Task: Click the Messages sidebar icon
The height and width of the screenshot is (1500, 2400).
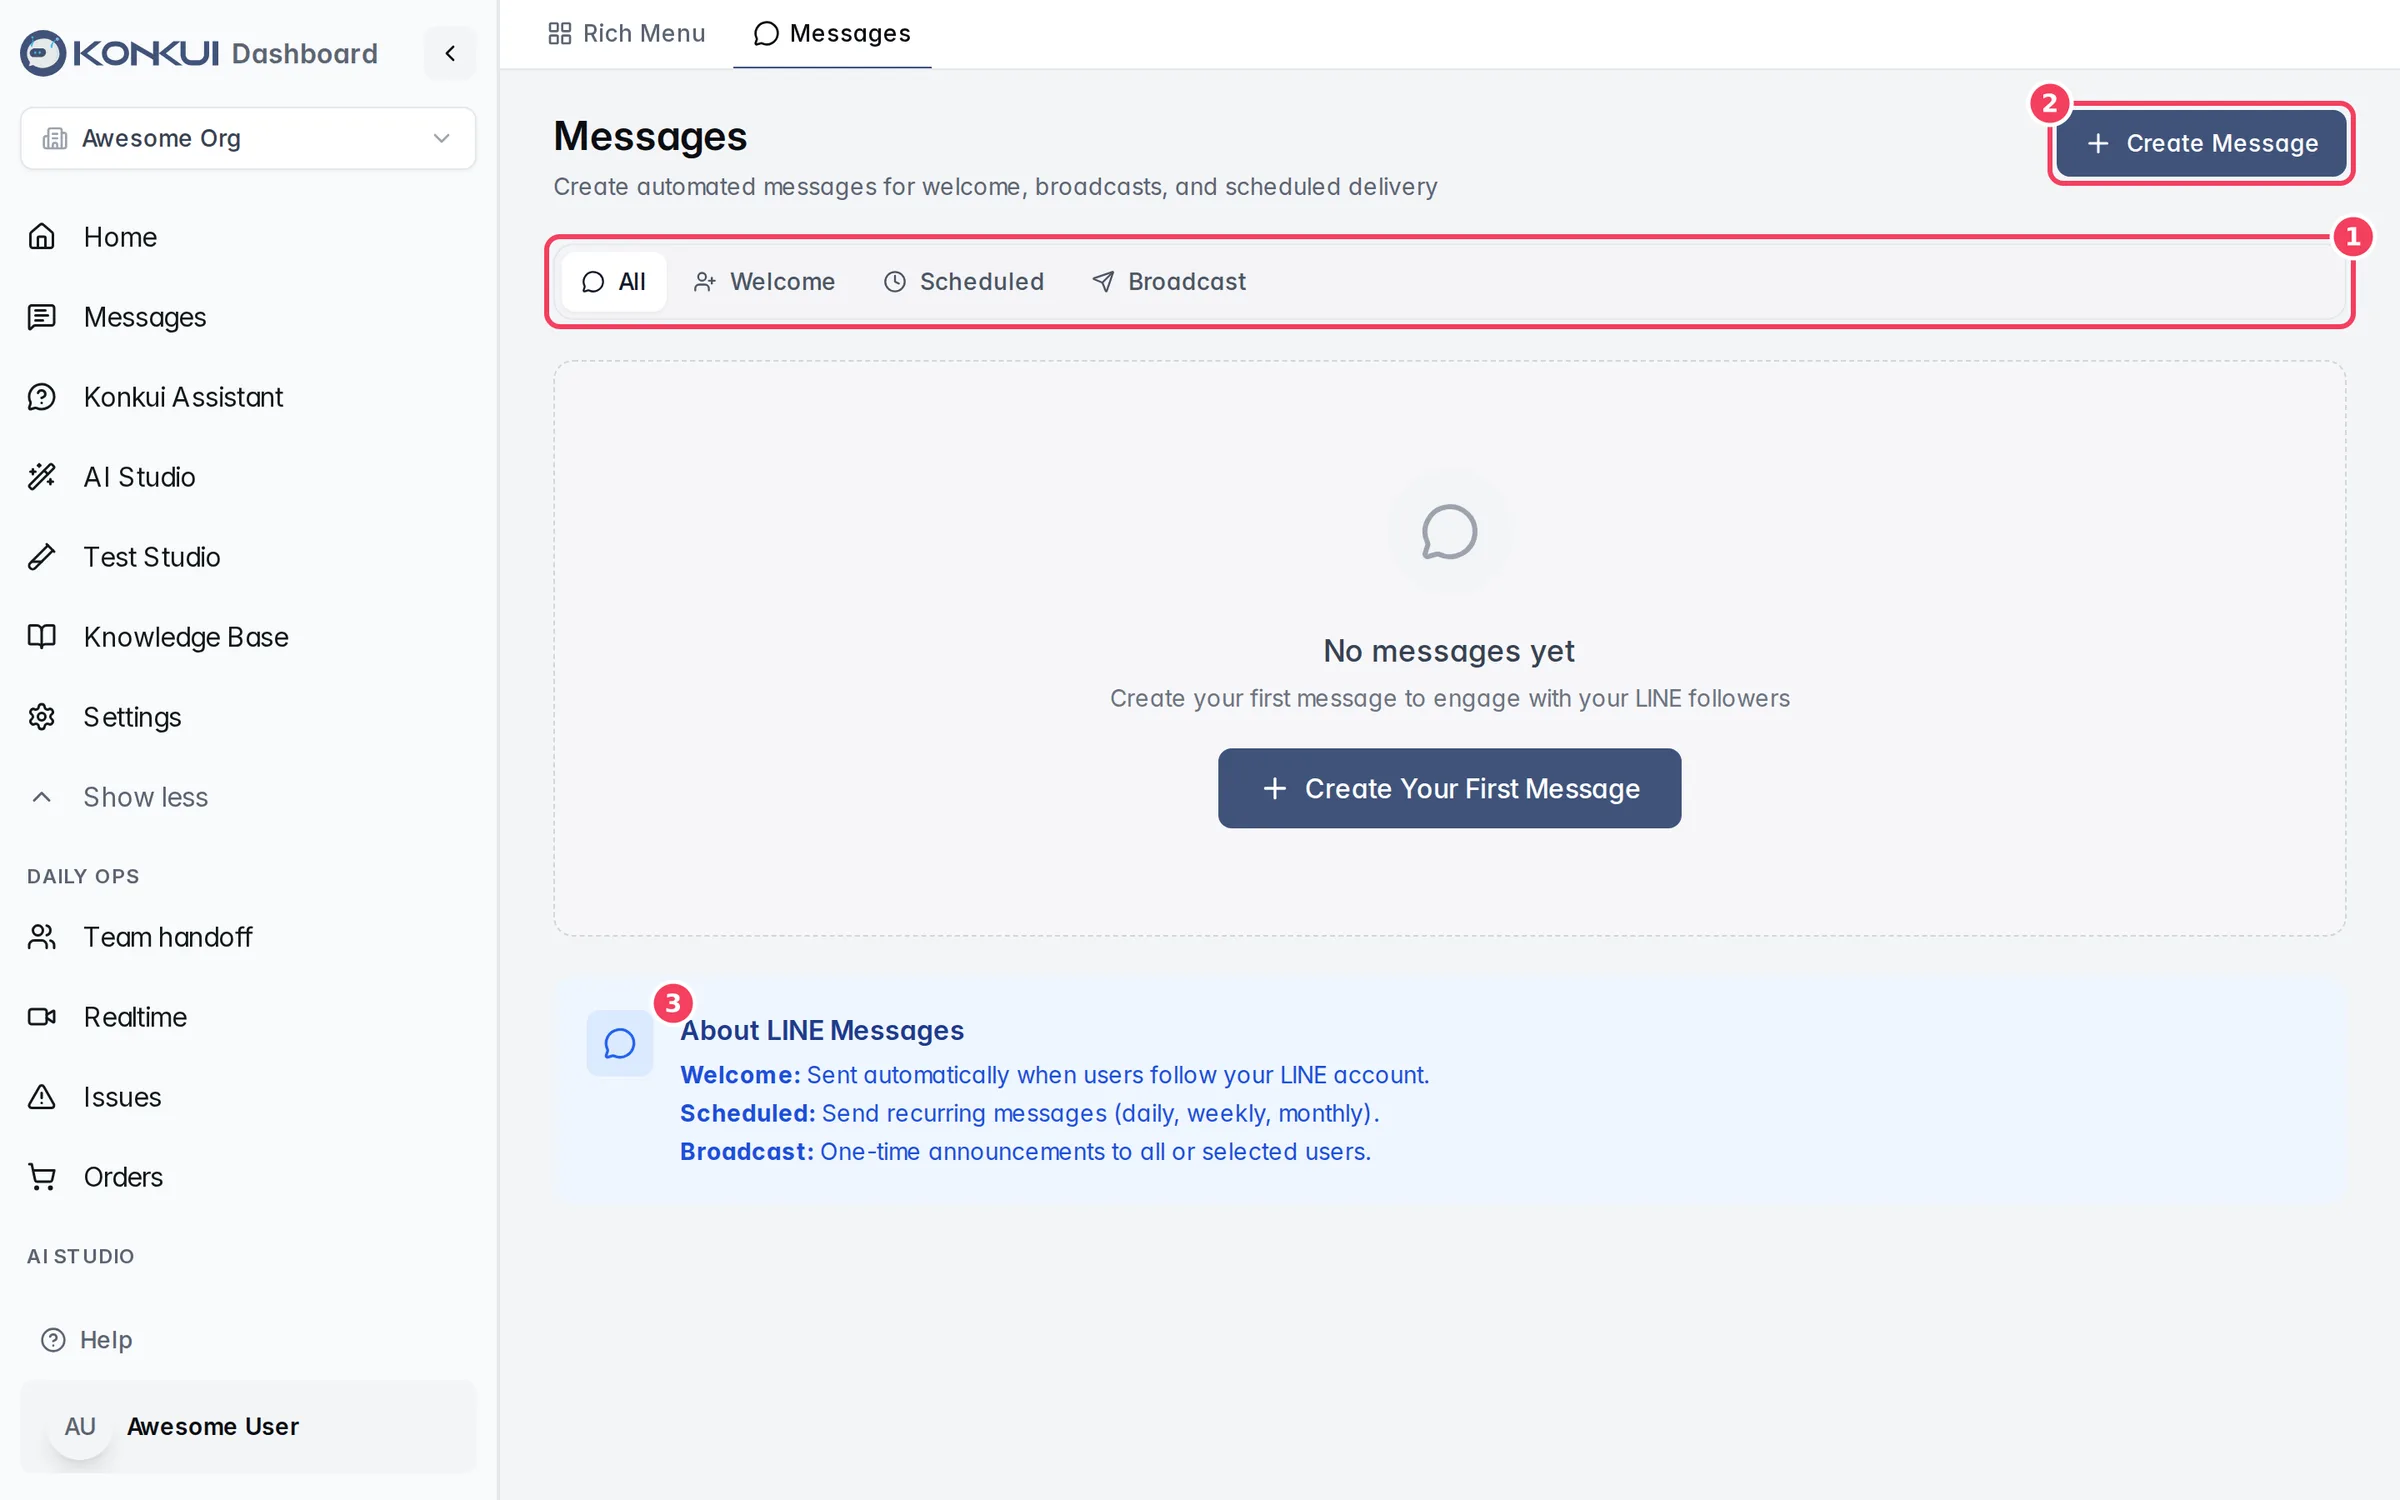Action: click(x=42, y=317)
